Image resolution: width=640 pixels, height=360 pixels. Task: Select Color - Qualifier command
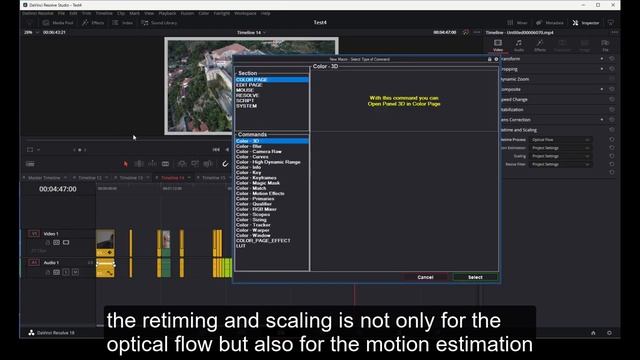271,204
